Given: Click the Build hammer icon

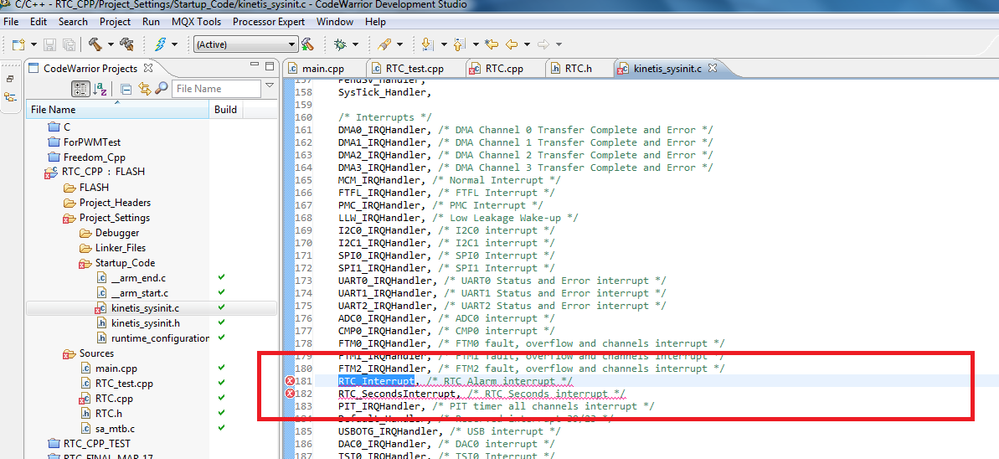Looking at the screenshot, I should tap(96, 44).
